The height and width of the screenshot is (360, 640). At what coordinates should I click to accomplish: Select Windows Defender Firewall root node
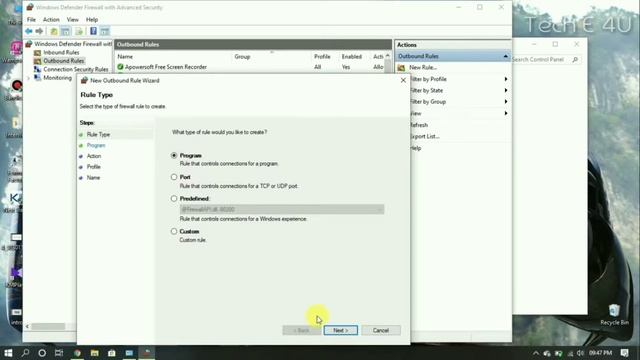pyautogui.click(x=73, y=44)
